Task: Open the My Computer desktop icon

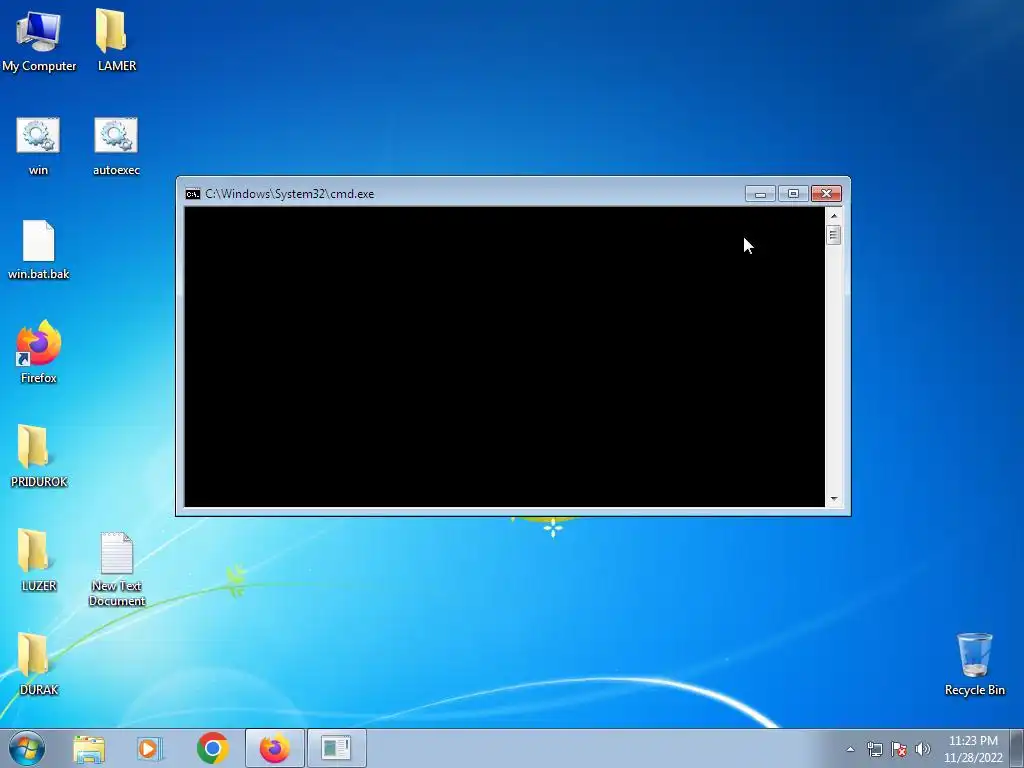Action: click(39, 40)
